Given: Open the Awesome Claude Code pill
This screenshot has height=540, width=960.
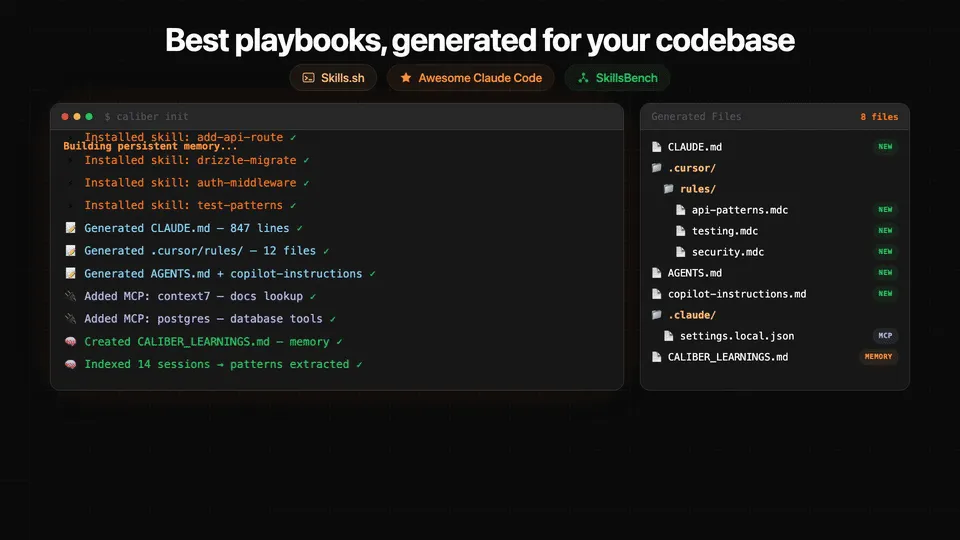Looking at the screenshot, I should click(470, 78).
